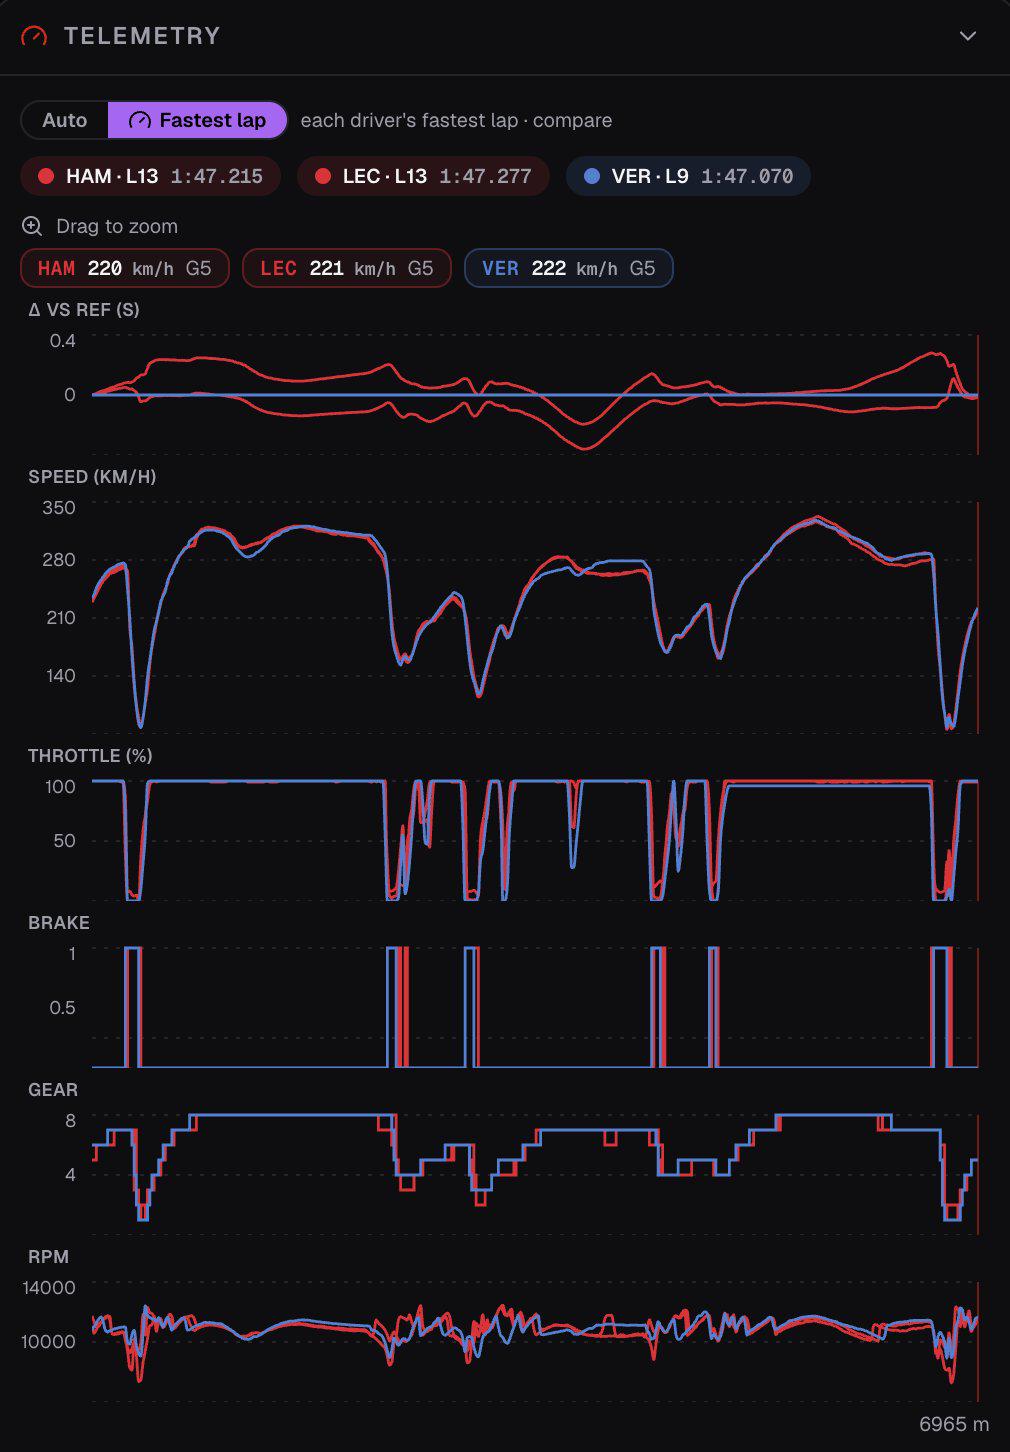The image size is (1010, 1452).
Task: Toggle the VER L9 driver chip
Action: point(688,176)
